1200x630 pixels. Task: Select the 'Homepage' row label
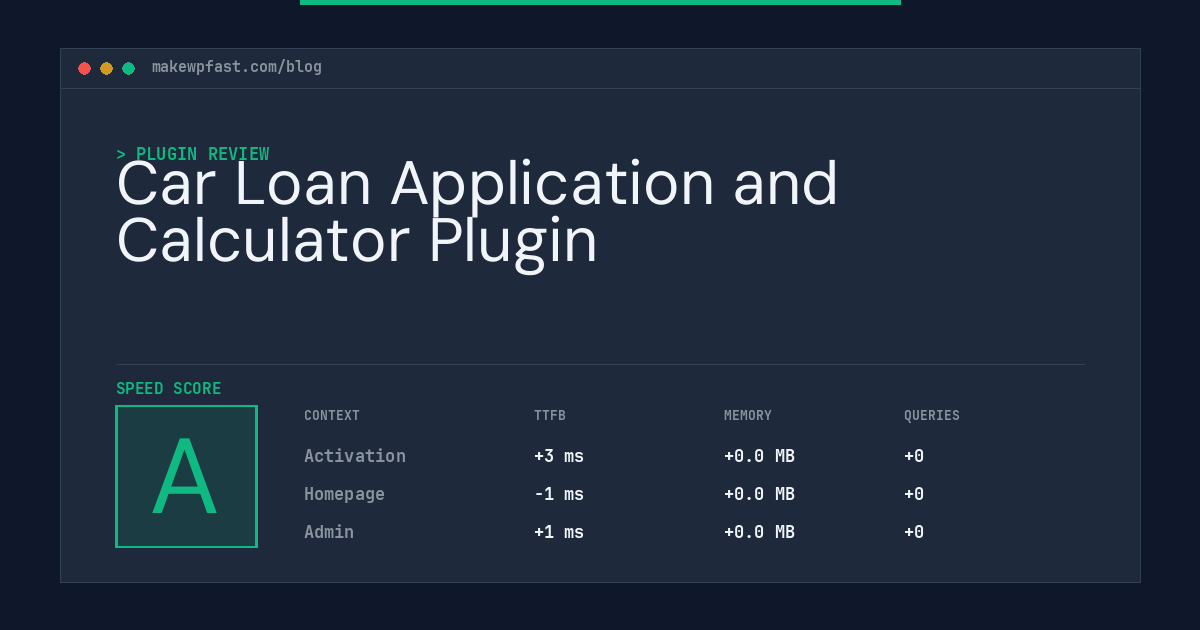pyautogui.click(x=344, y=494)
